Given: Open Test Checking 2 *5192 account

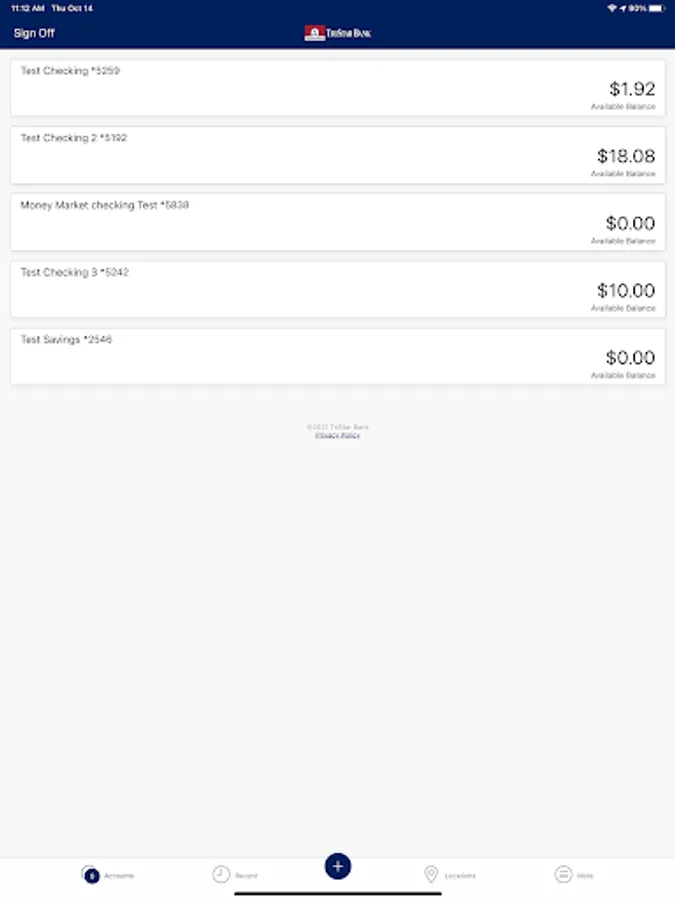Looking at the screenshot, I should (338, 155).
